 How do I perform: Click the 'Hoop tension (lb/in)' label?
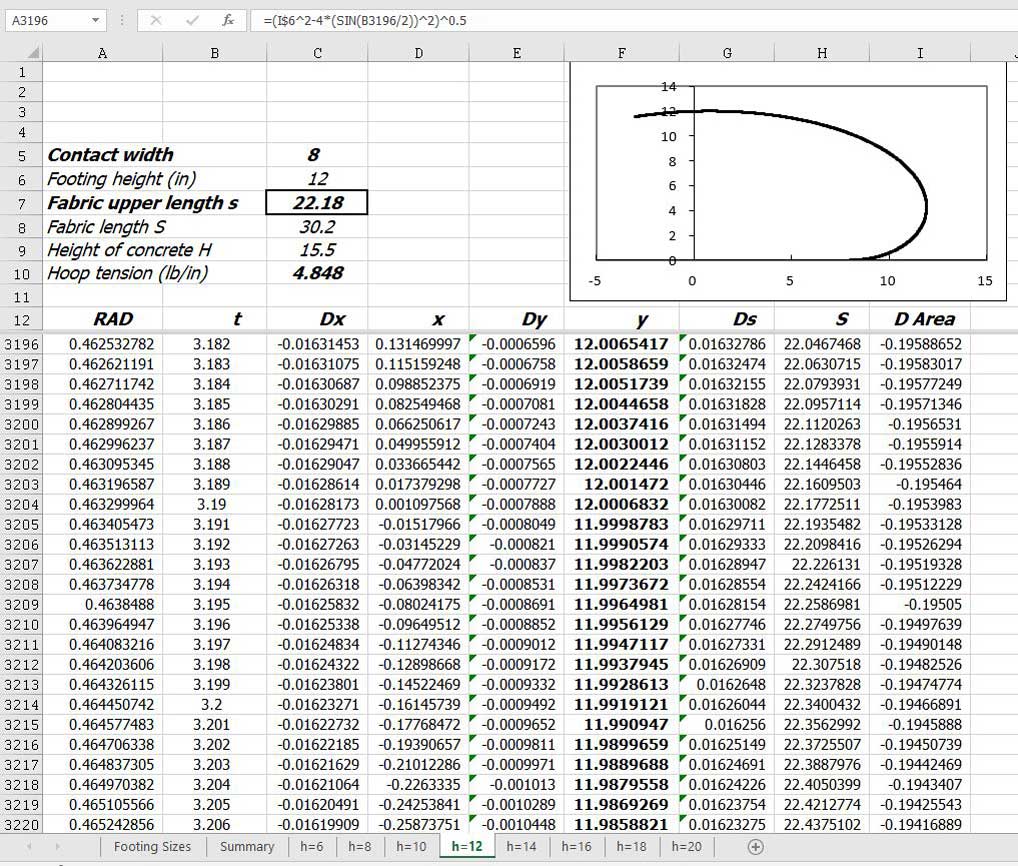127,273
